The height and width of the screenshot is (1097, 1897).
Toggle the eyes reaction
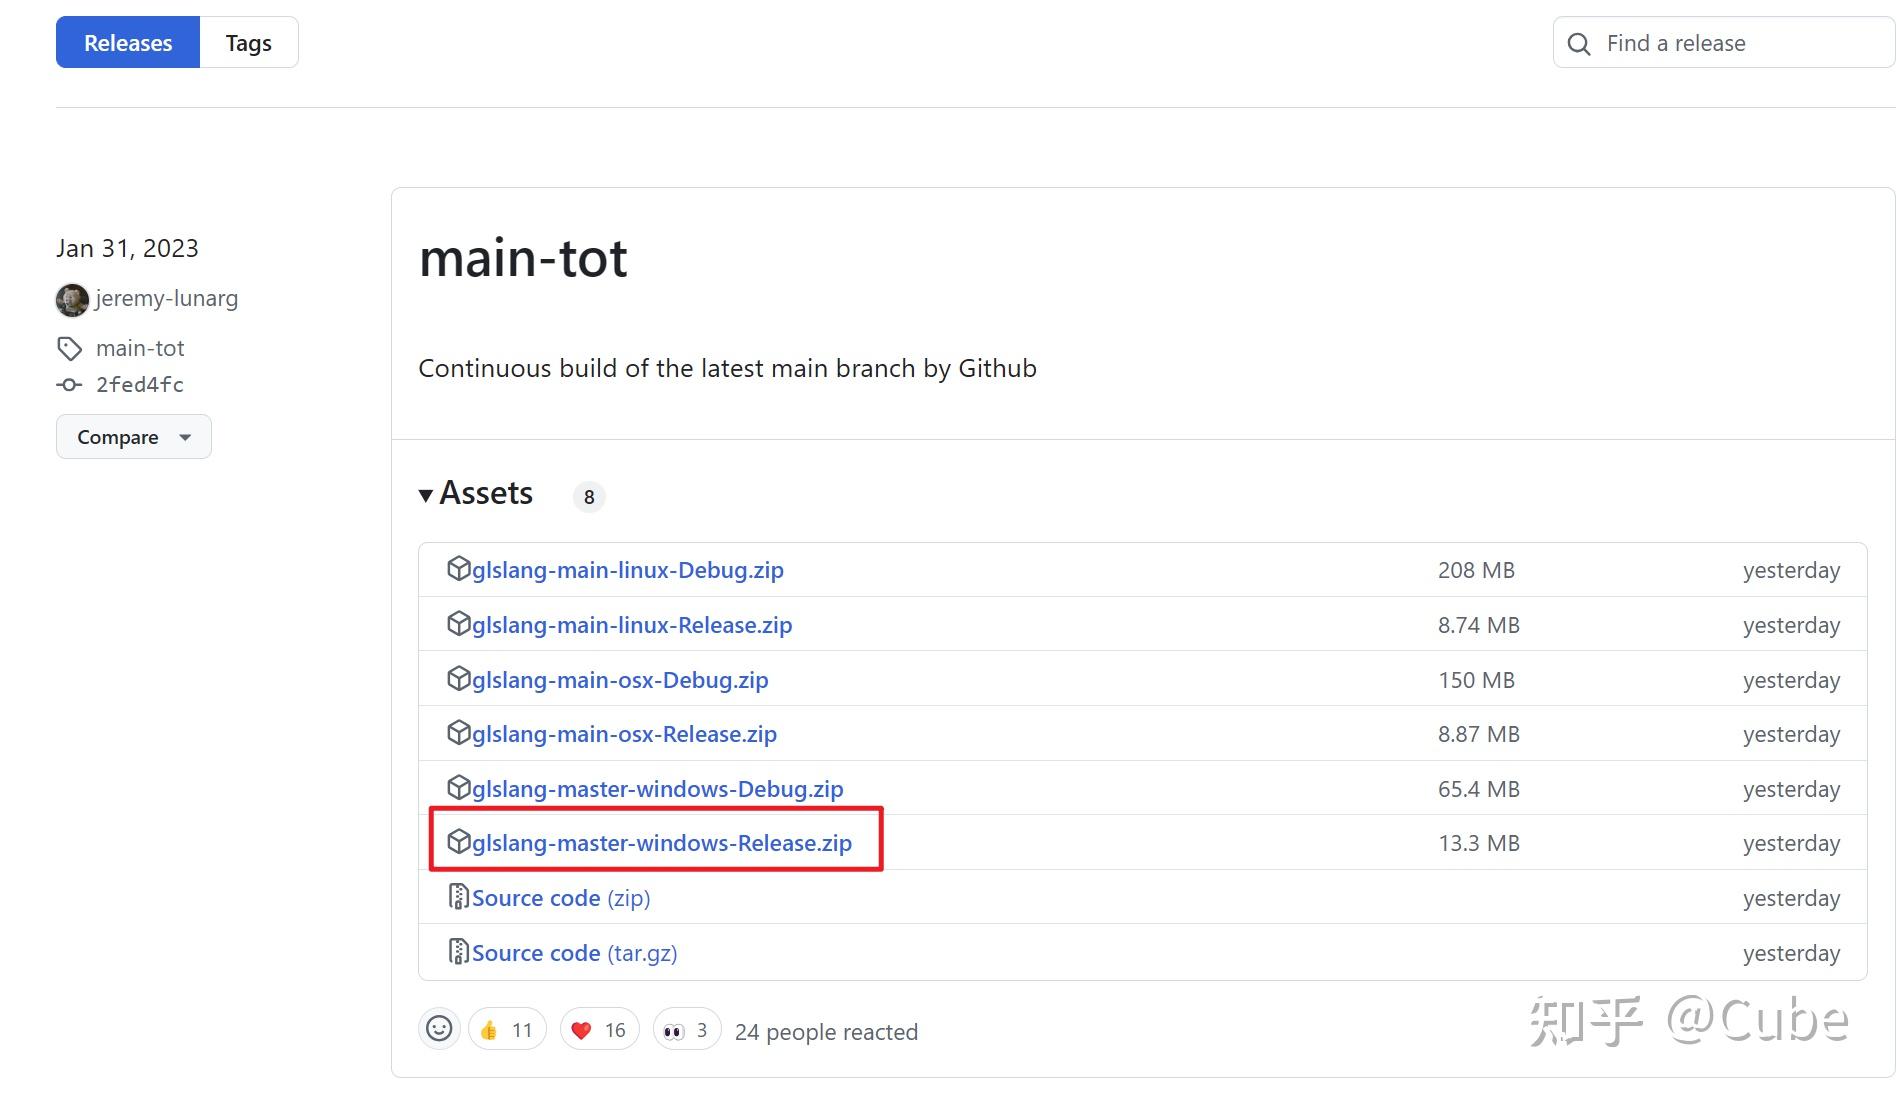click(x=686, y=1030)
